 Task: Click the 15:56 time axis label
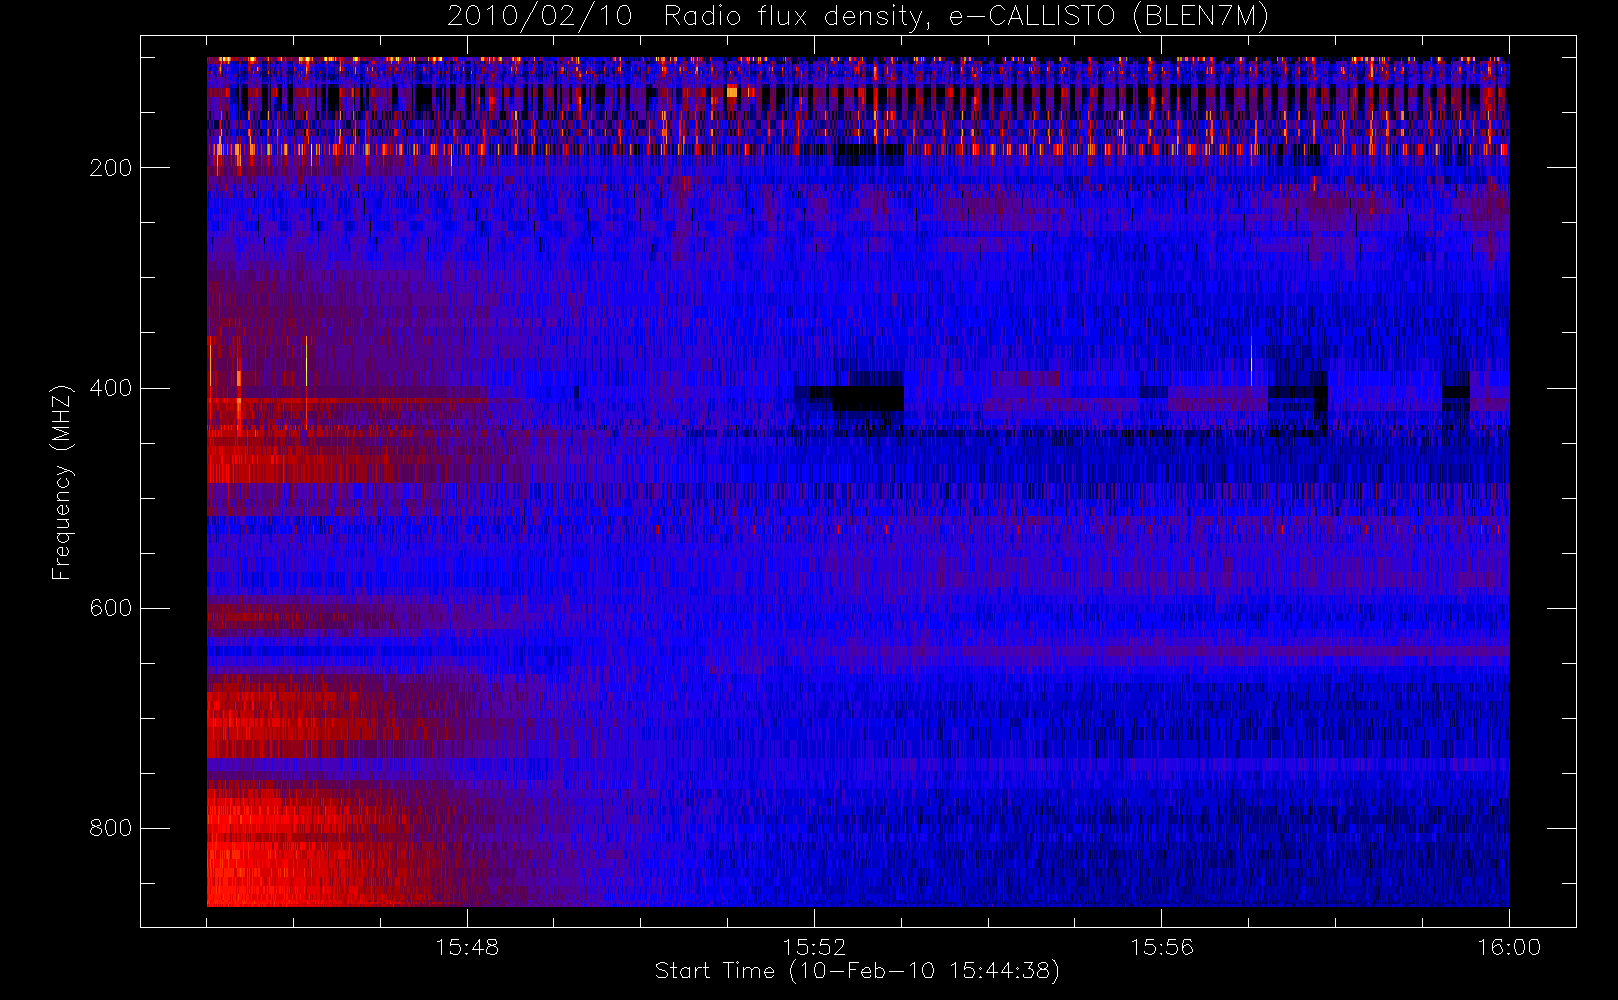(x=1162, y=947)
